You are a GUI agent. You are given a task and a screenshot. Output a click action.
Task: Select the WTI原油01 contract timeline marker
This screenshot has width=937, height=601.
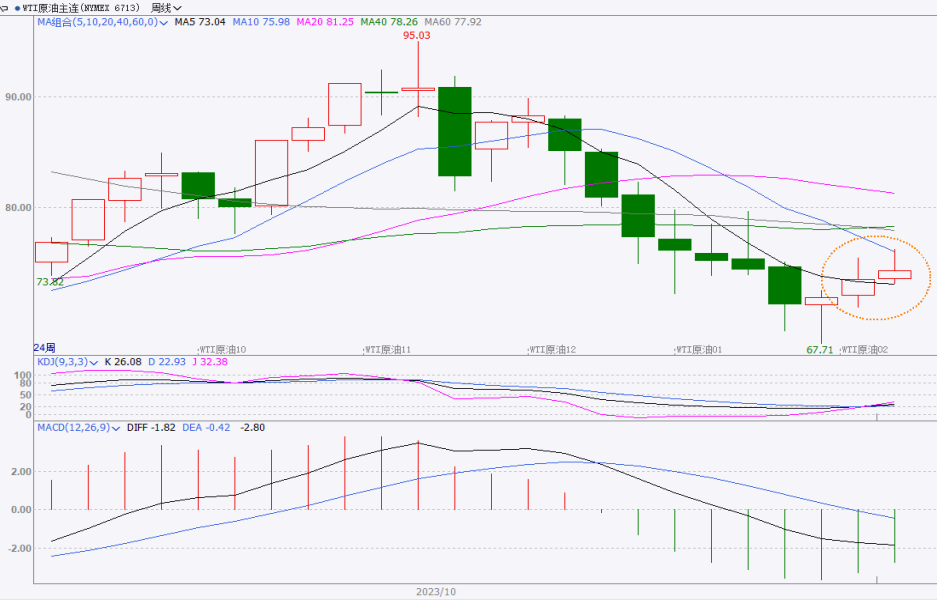click(x=705, y=349)
